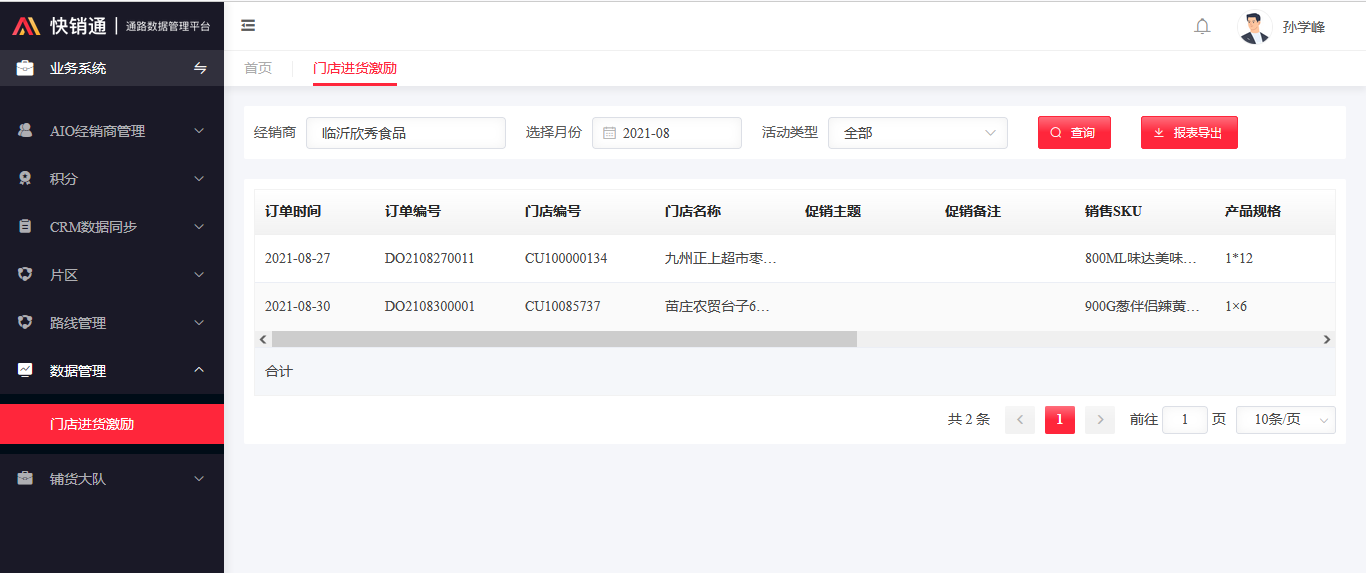The height and width of the screenshot is (573, 1366).
Task: Click the date 2021-08-30 cell
Action: coord(297,306)
